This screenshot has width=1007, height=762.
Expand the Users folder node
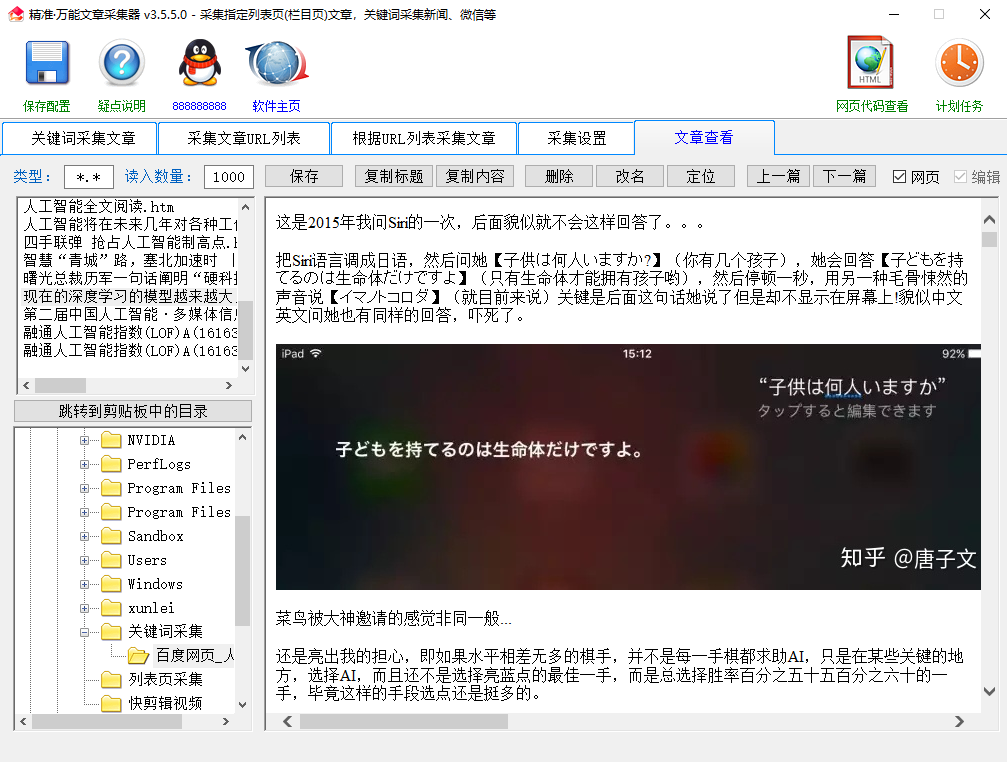point(86,559)
